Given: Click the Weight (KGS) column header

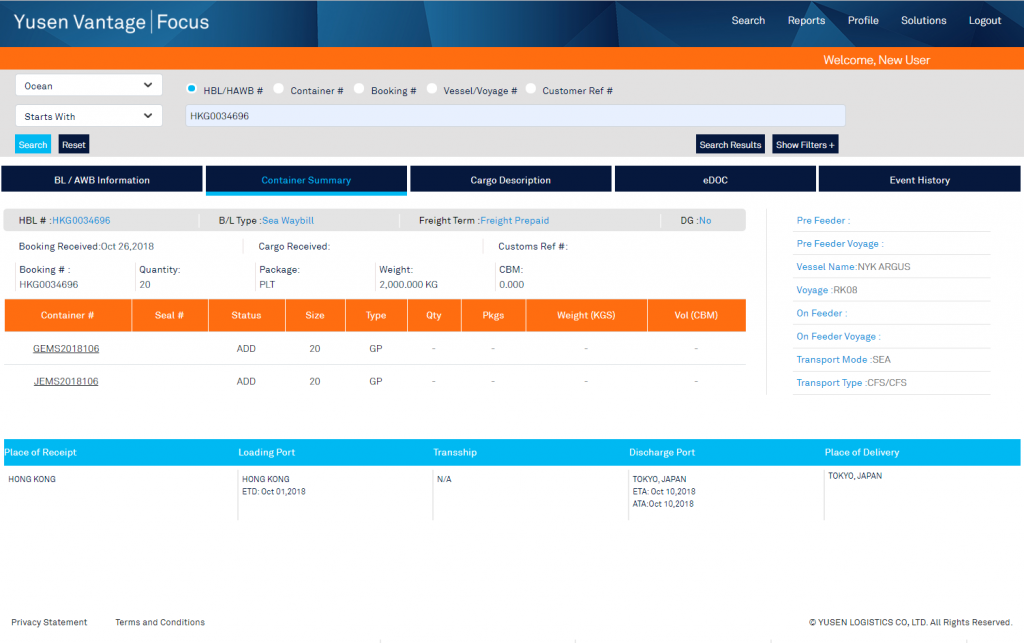Looking at the screenshot, I should 586,315.
